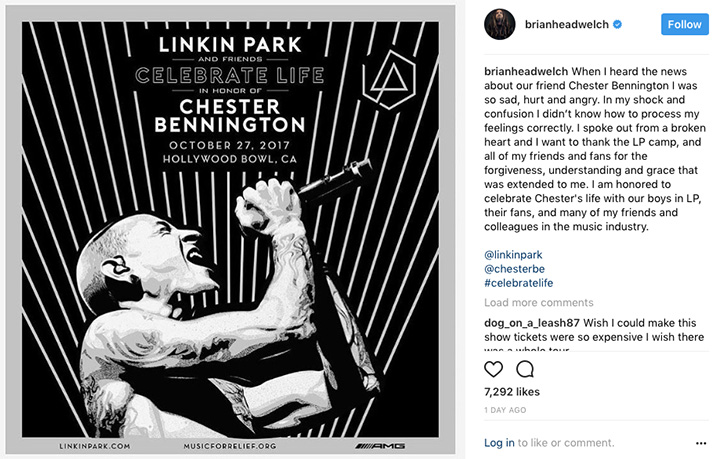The image size is (720, 459).
Task: View the 7,292 likes list
Action: 511,394
